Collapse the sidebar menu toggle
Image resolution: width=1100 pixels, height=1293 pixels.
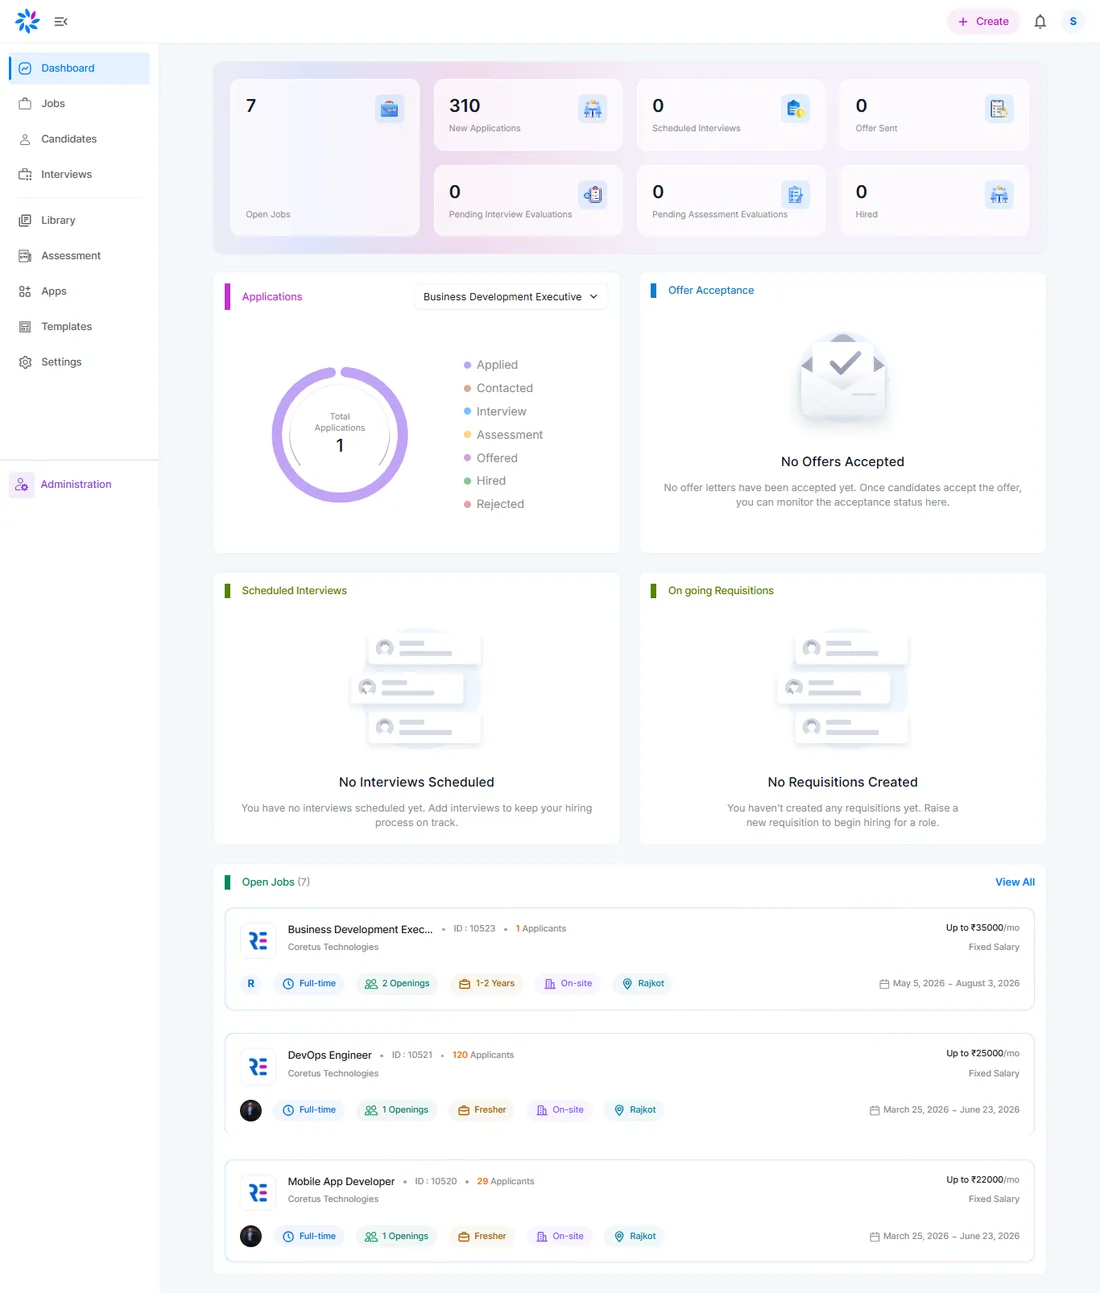(61, 21)
